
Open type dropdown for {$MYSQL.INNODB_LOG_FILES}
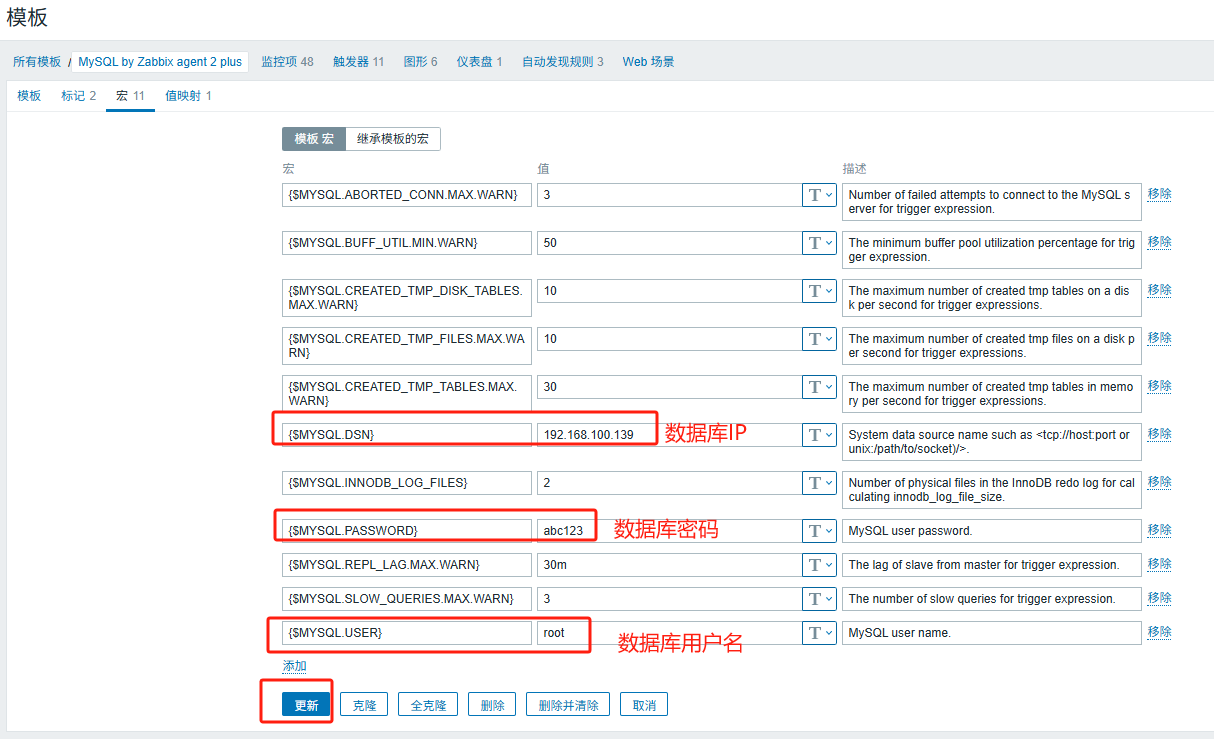pos(819,483)
